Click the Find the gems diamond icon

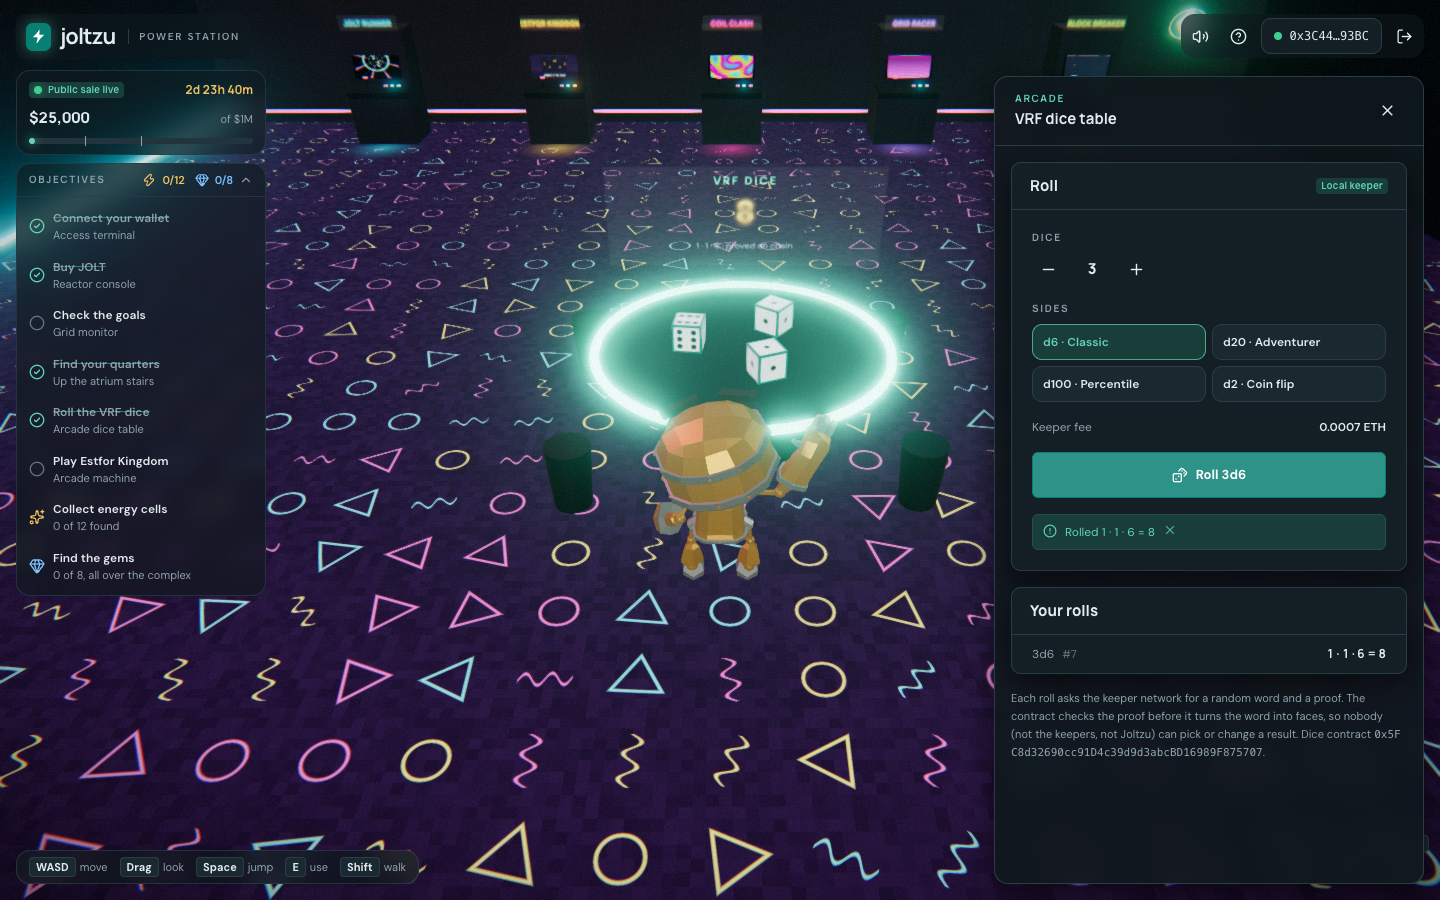(x=37, y=566)
